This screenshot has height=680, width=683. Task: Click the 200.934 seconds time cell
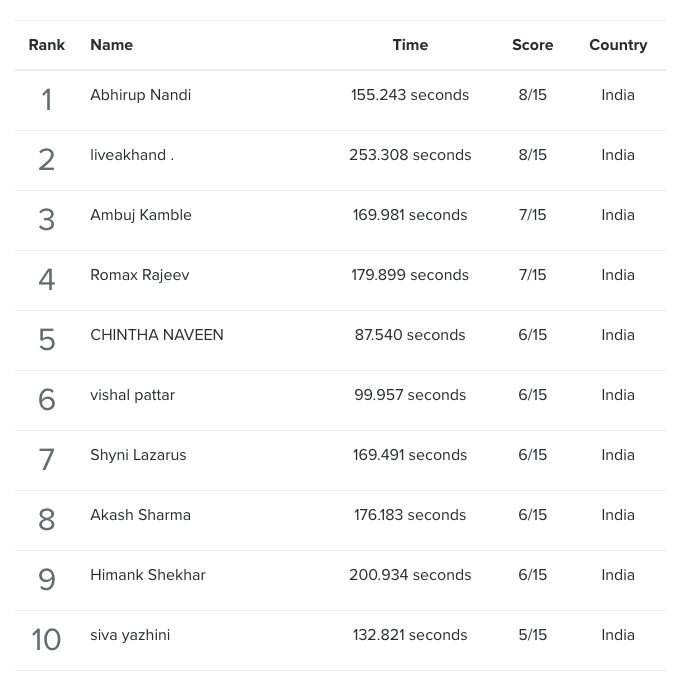pyautogui.click(x=410, y=575)
